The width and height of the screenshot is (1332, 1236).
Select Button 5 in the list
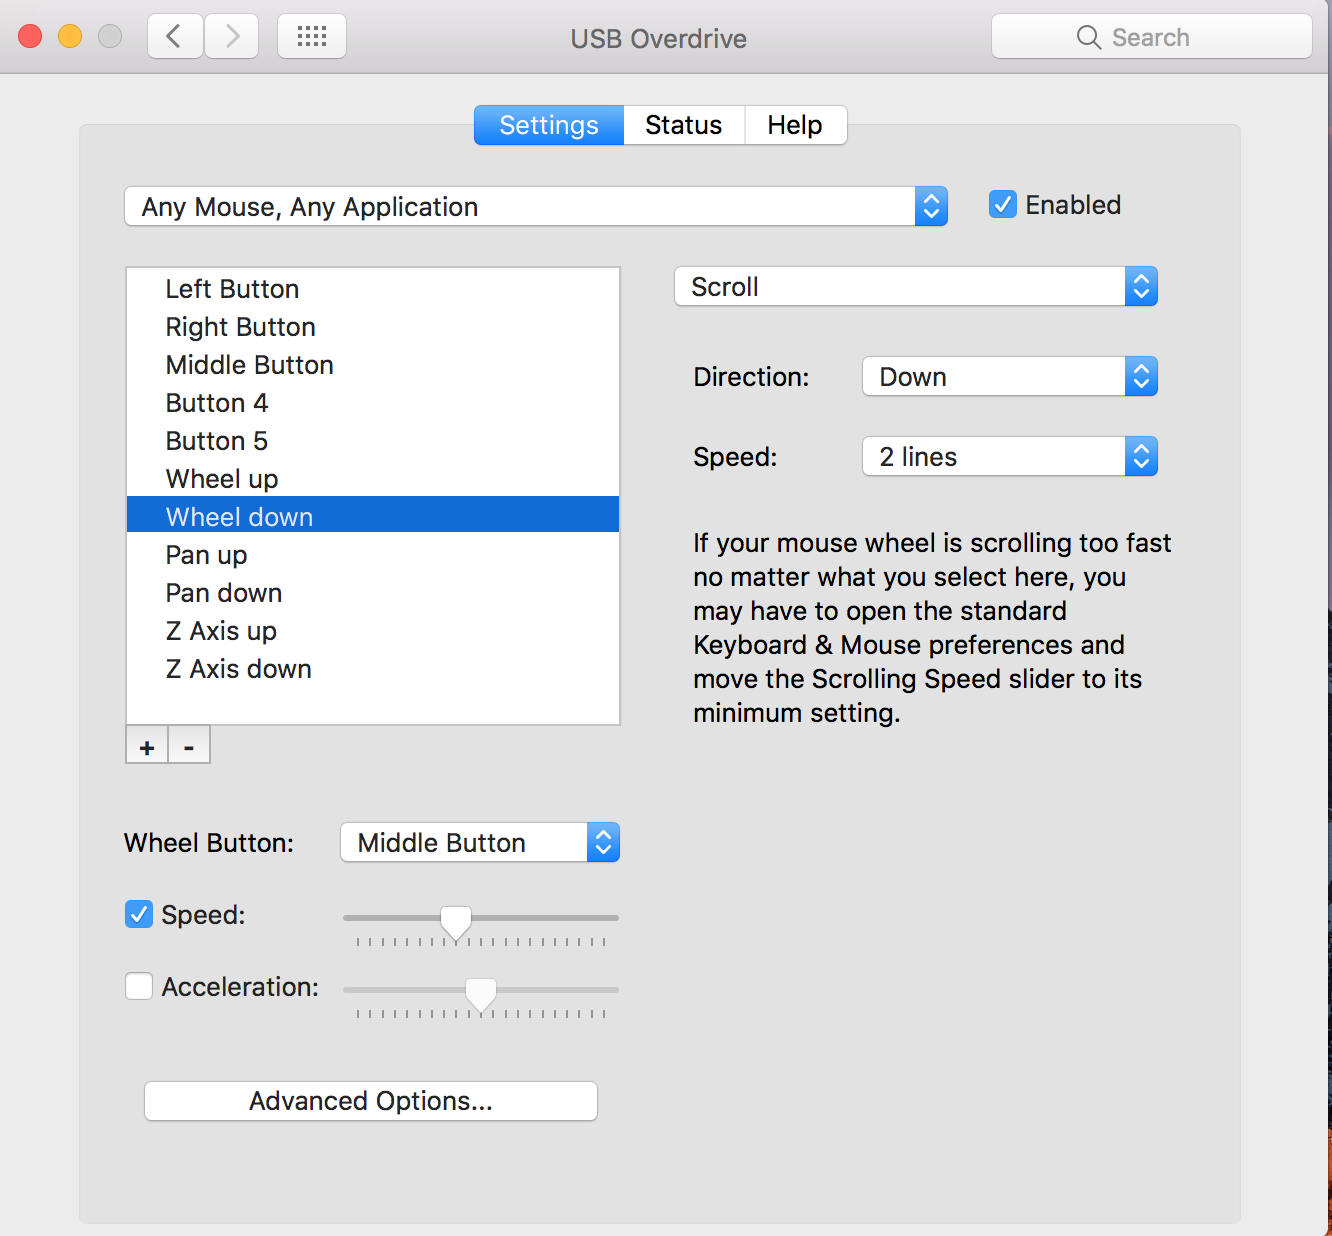tap(373, 441)
